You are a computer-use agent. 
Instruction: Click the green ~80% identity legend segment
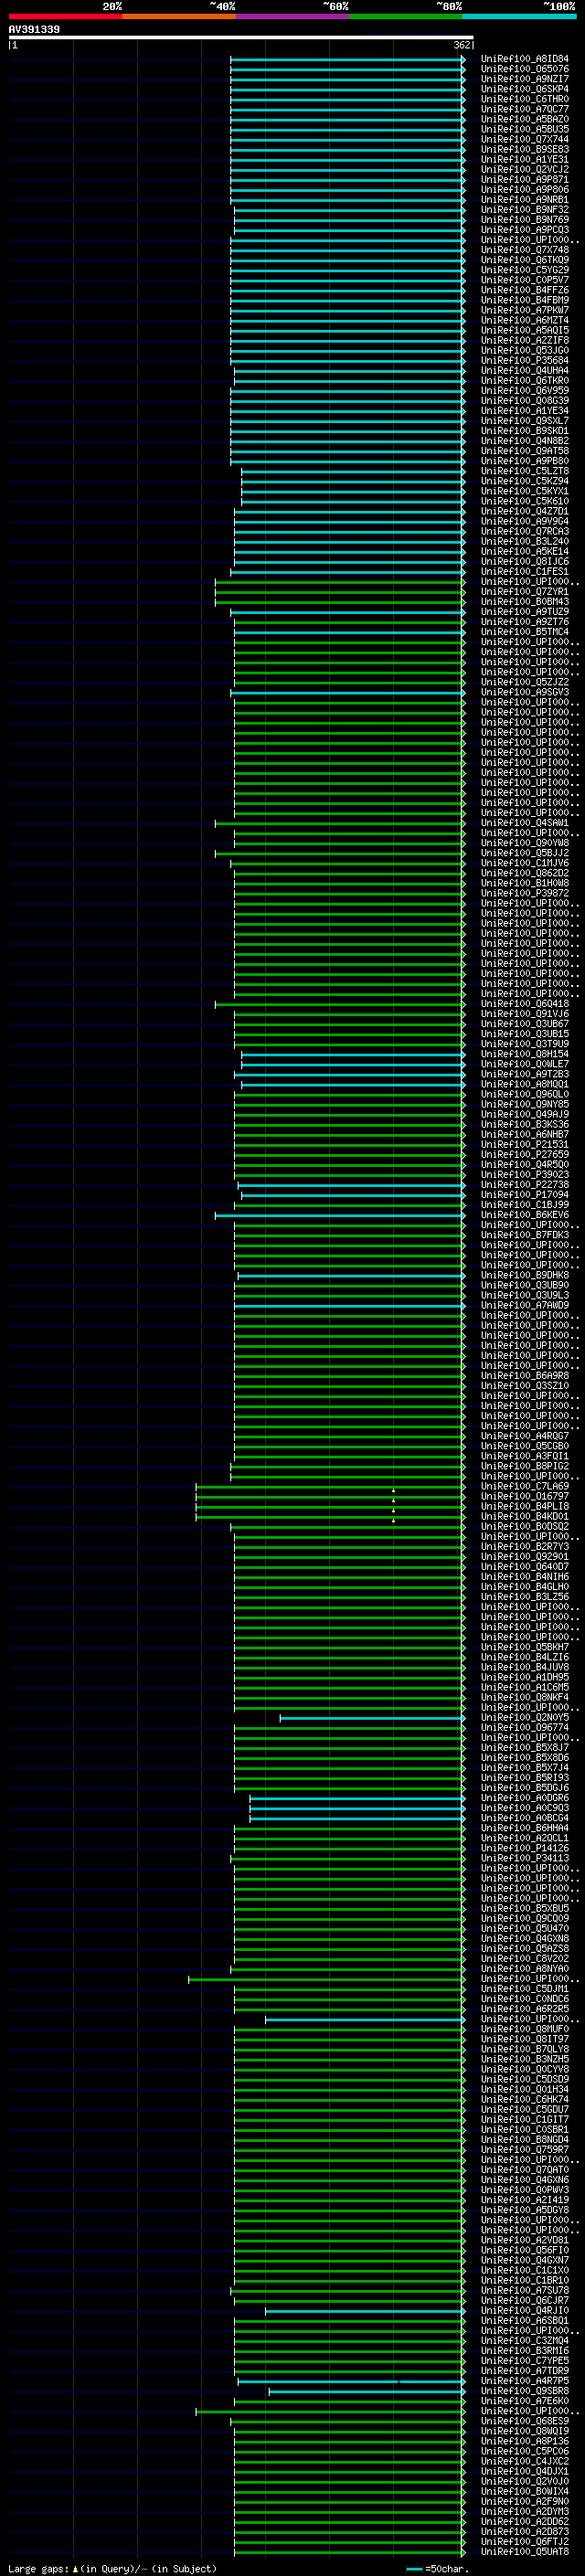coord(406,16)
